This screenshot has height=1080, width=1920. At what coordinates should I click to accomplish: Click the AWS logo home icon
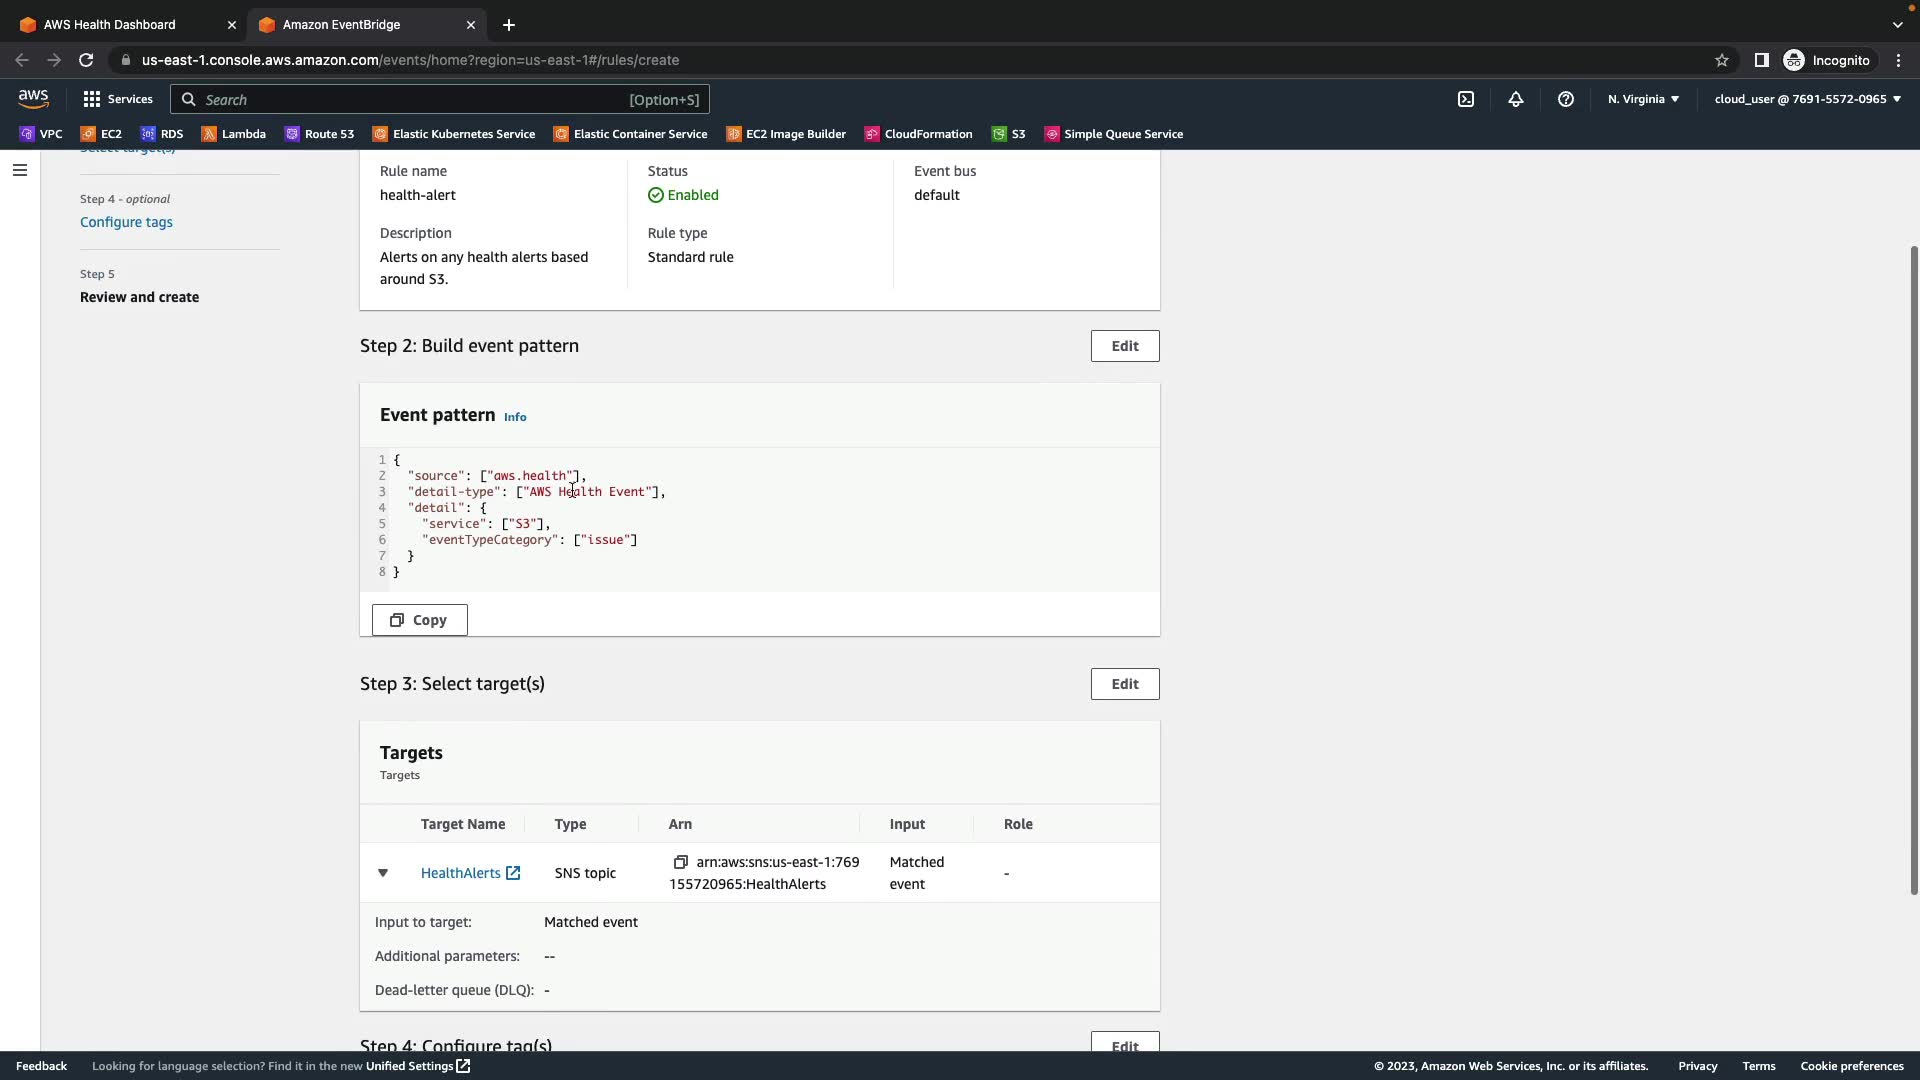pos(33,99)
